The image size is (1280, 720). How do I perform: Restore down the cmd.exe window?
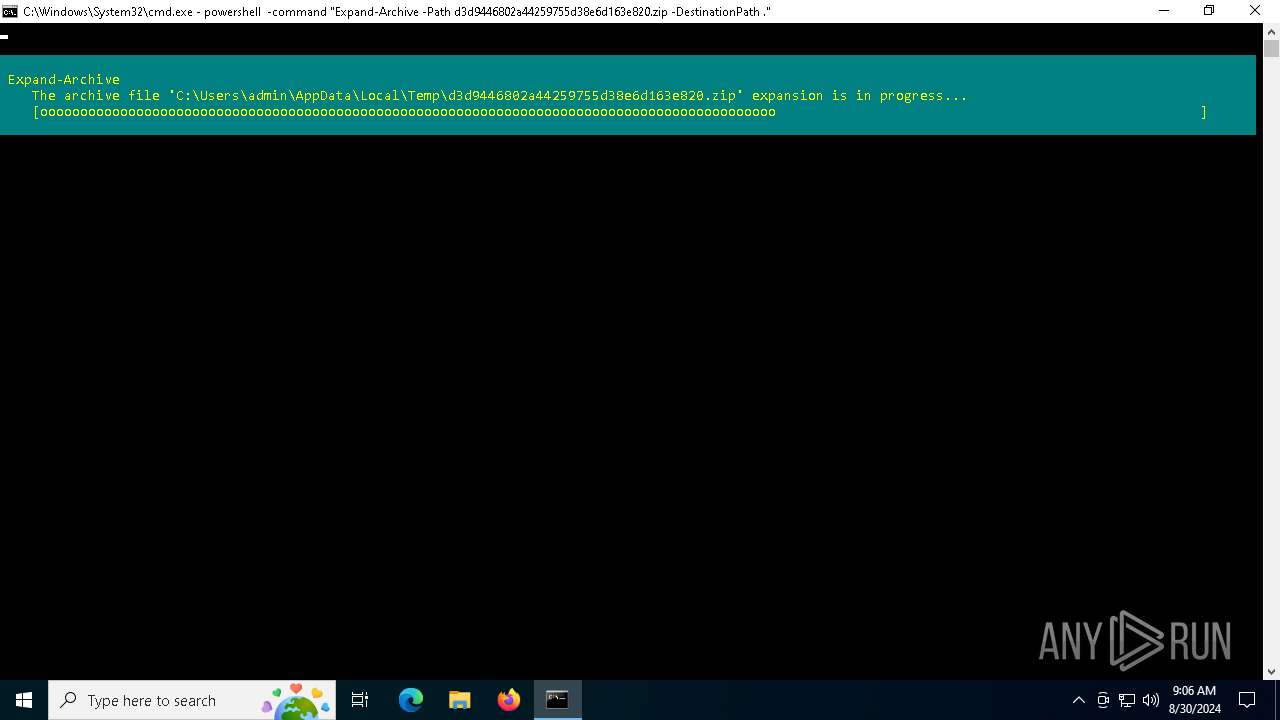[x=1209, y=11]
